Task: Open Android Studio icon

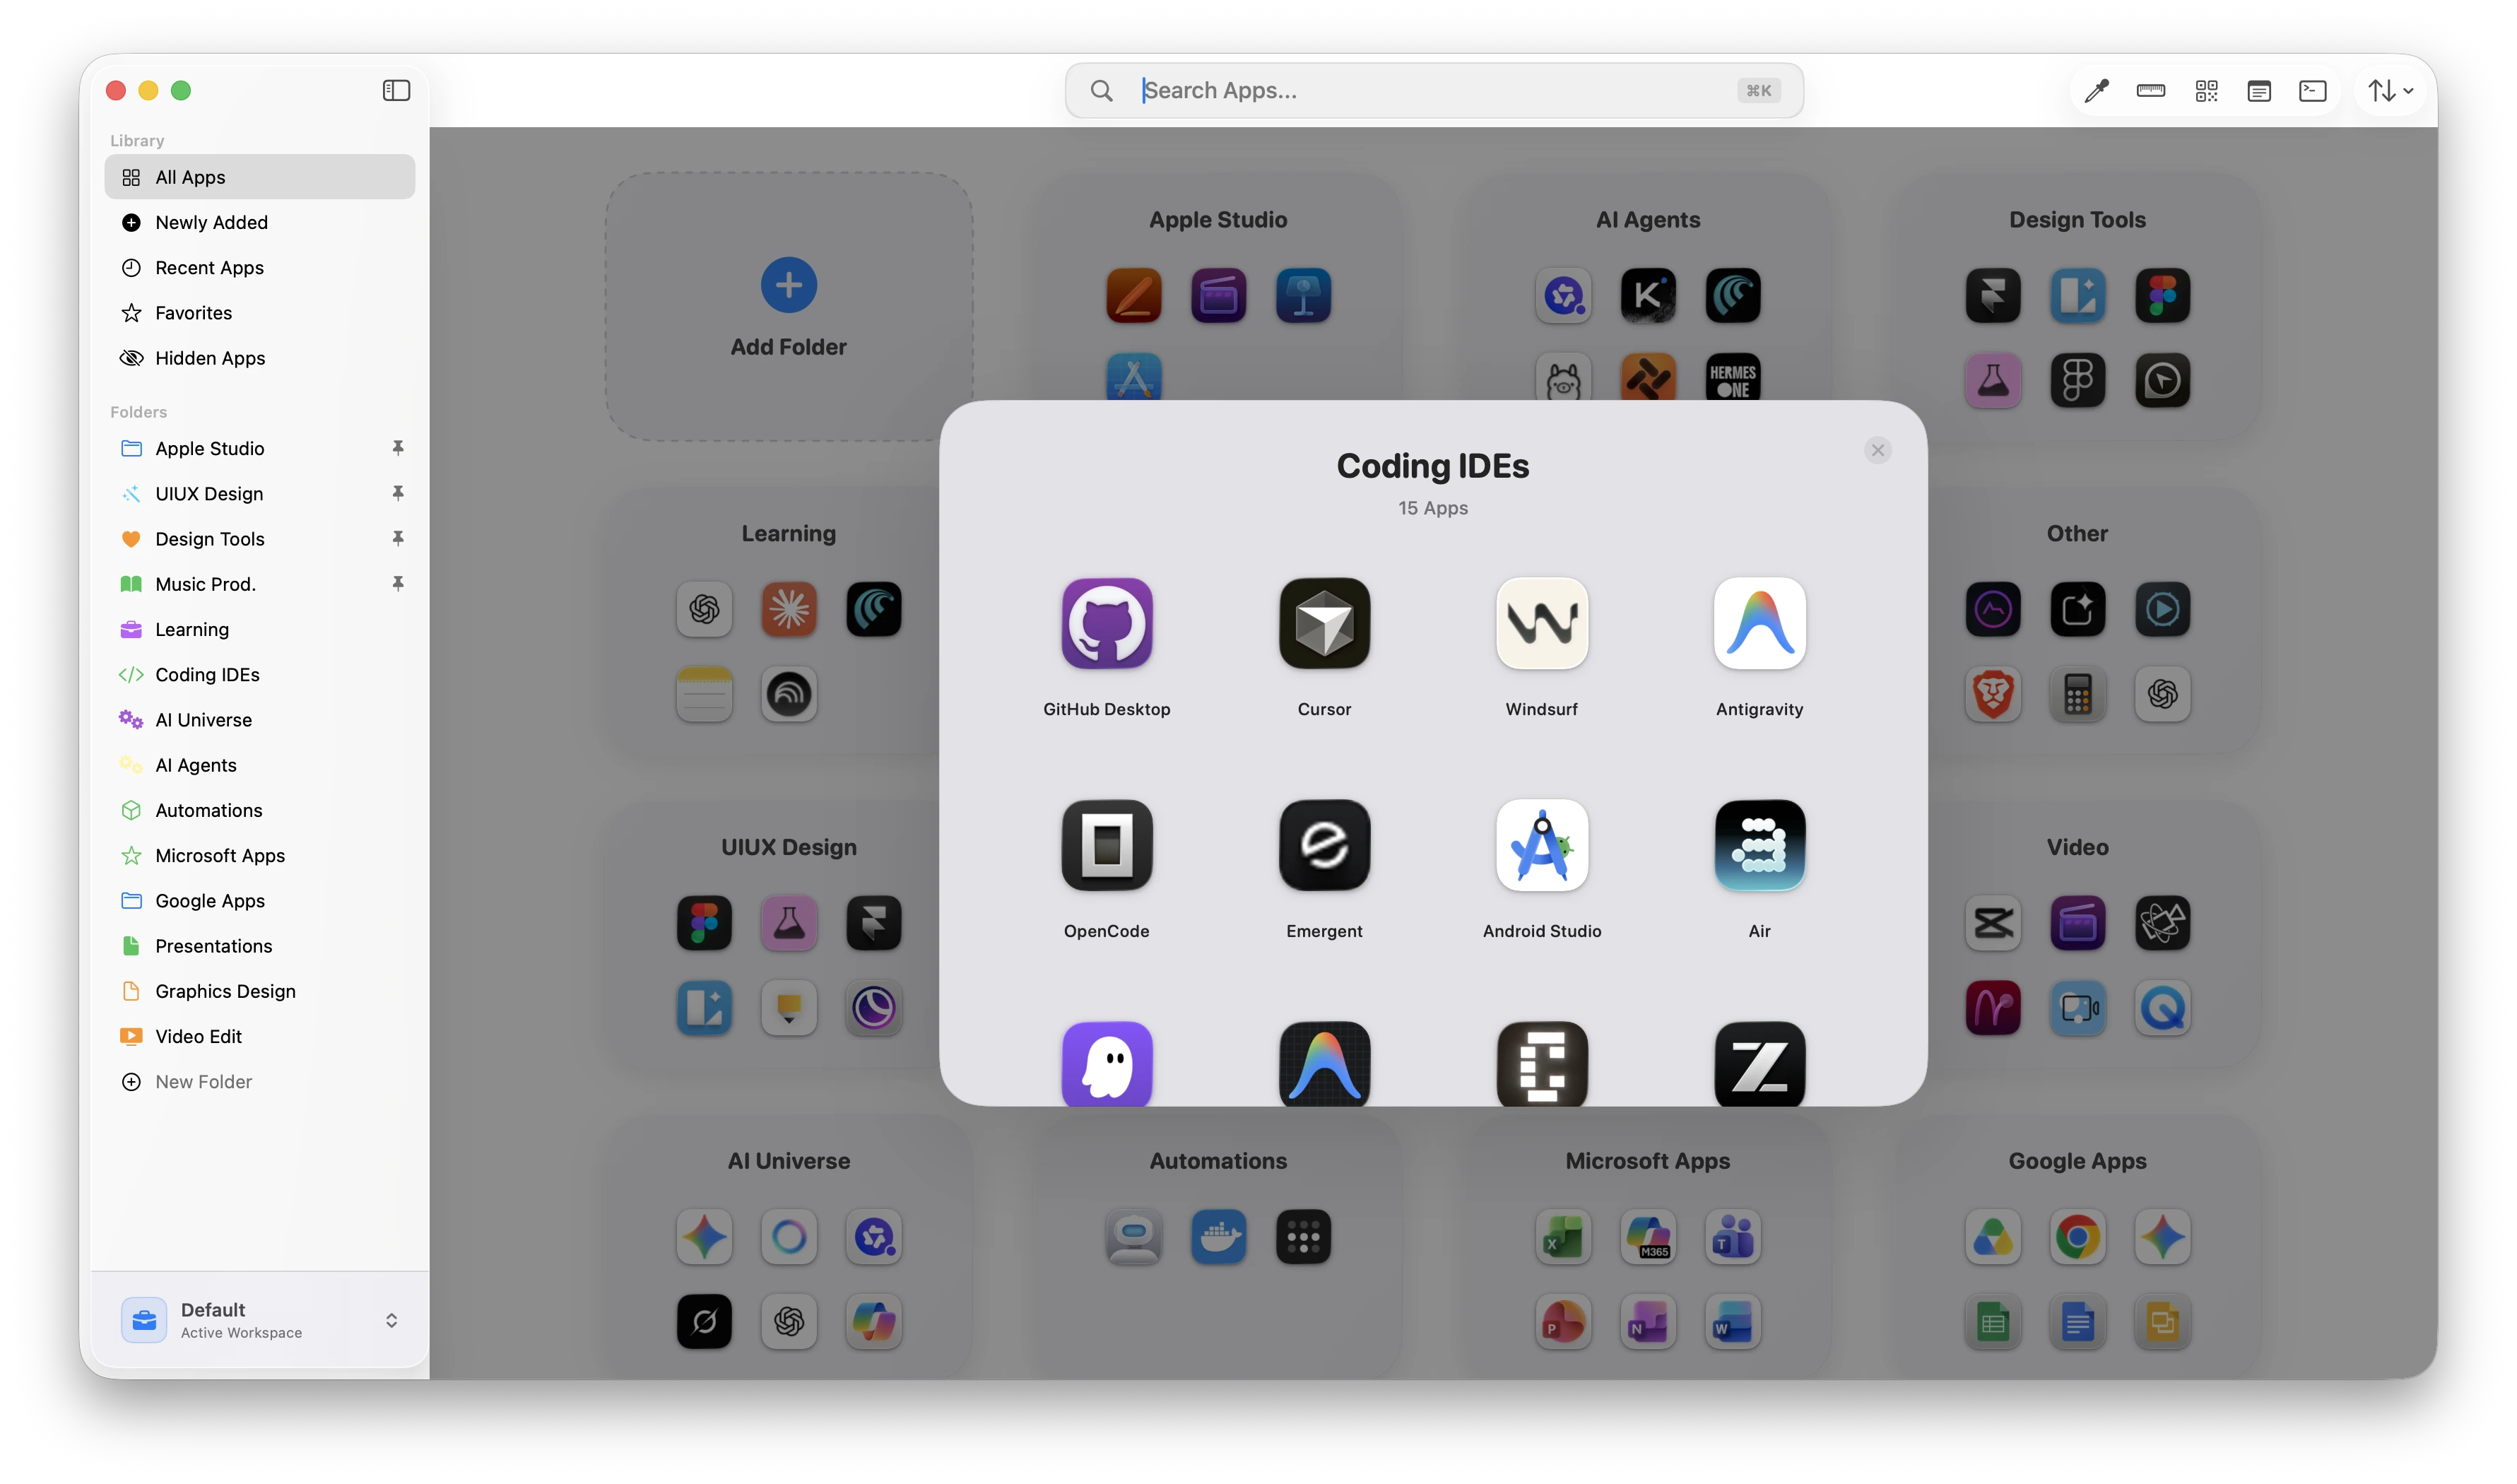Action: point(1541,845)
